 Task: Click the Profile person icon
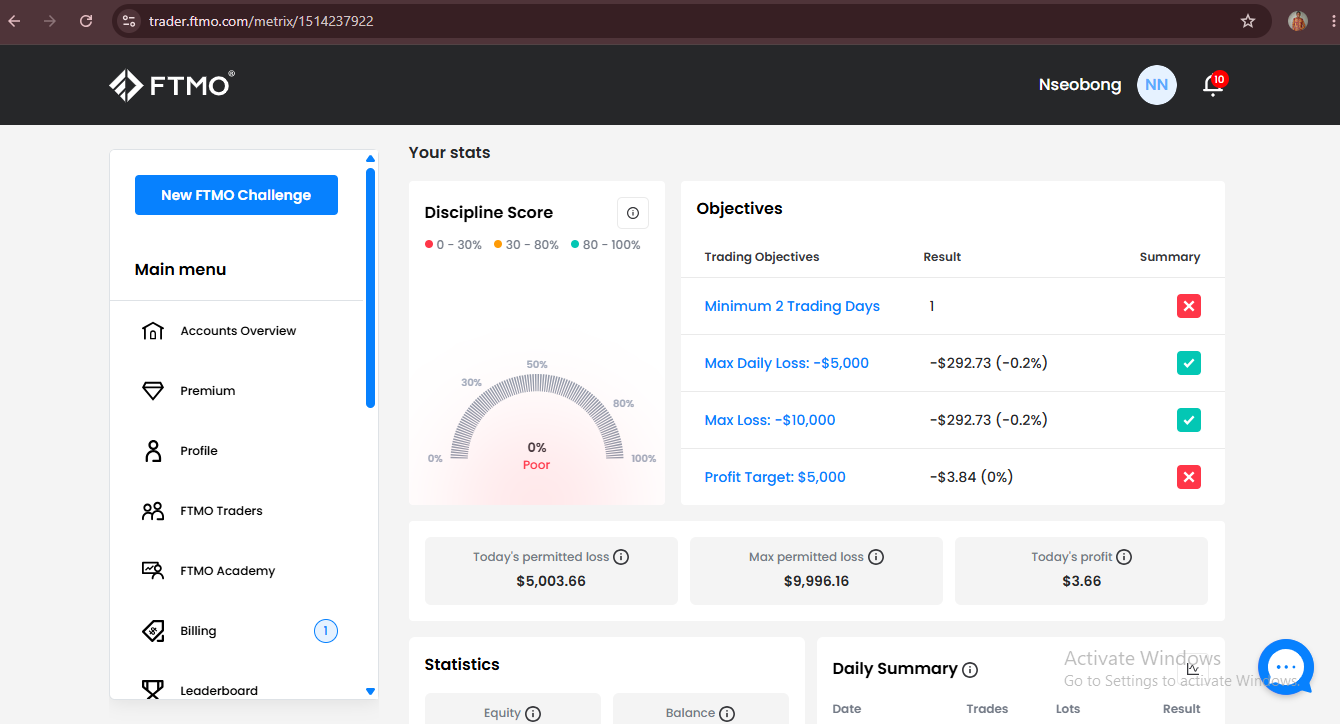click(153, 451)
